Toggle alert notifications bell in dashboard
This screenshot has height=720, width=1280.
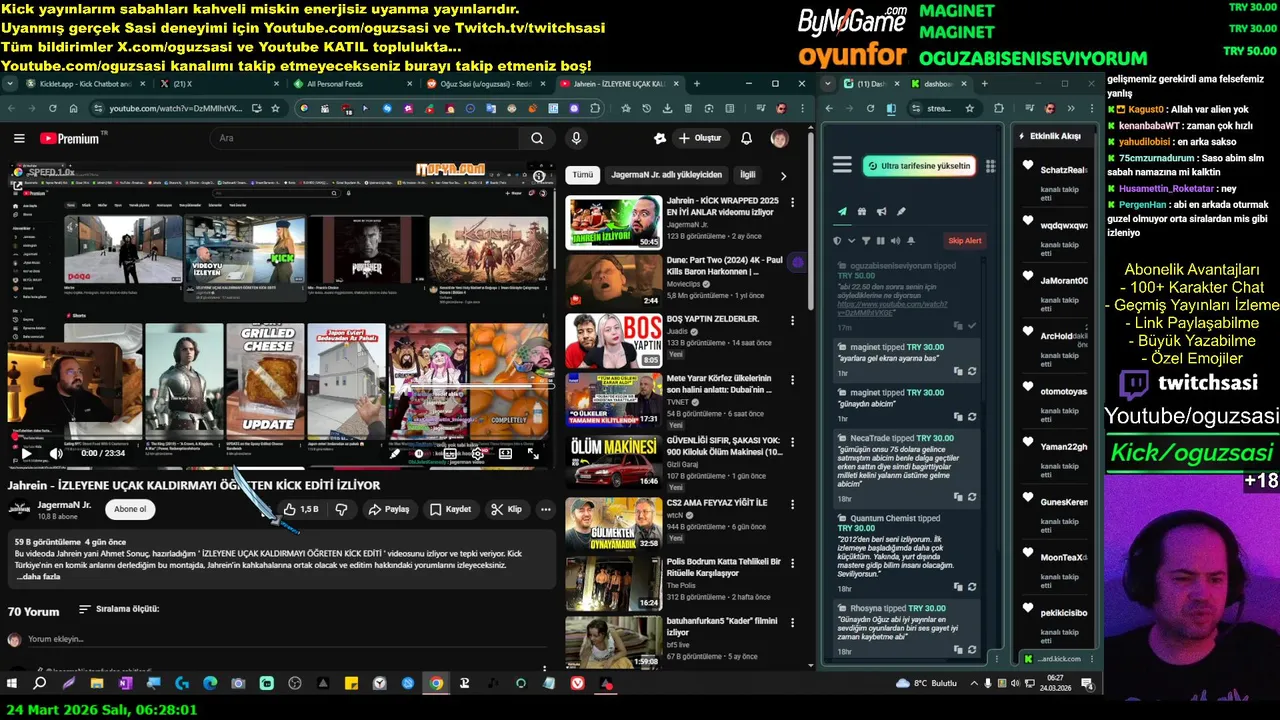[x=910, y=241]
